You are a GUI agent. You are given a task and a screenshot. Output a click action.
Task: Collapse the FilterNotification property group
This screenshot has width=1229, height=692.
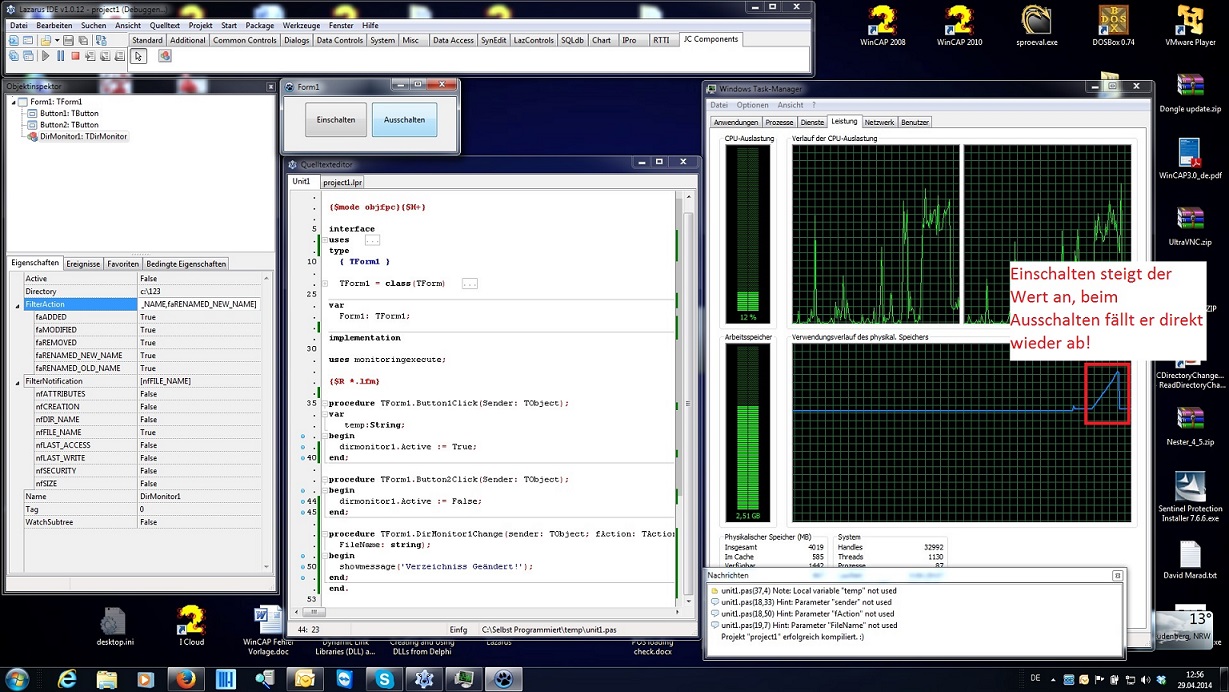click(x=17, y=382)
